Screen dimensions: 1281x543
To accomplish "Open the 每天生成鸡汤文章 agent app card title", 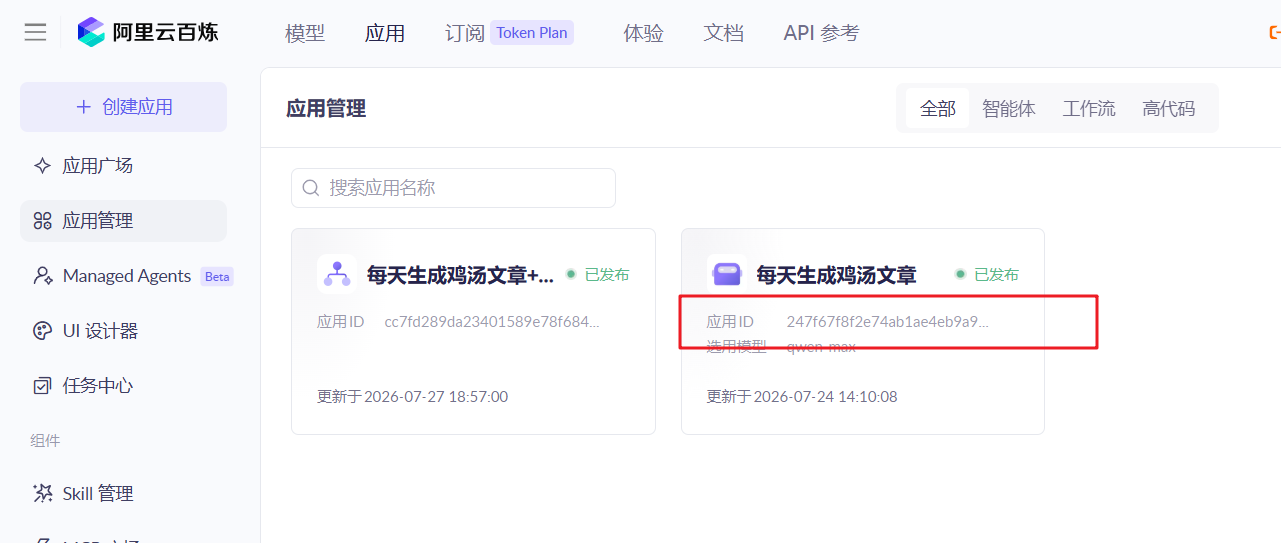I will point(836,275).
